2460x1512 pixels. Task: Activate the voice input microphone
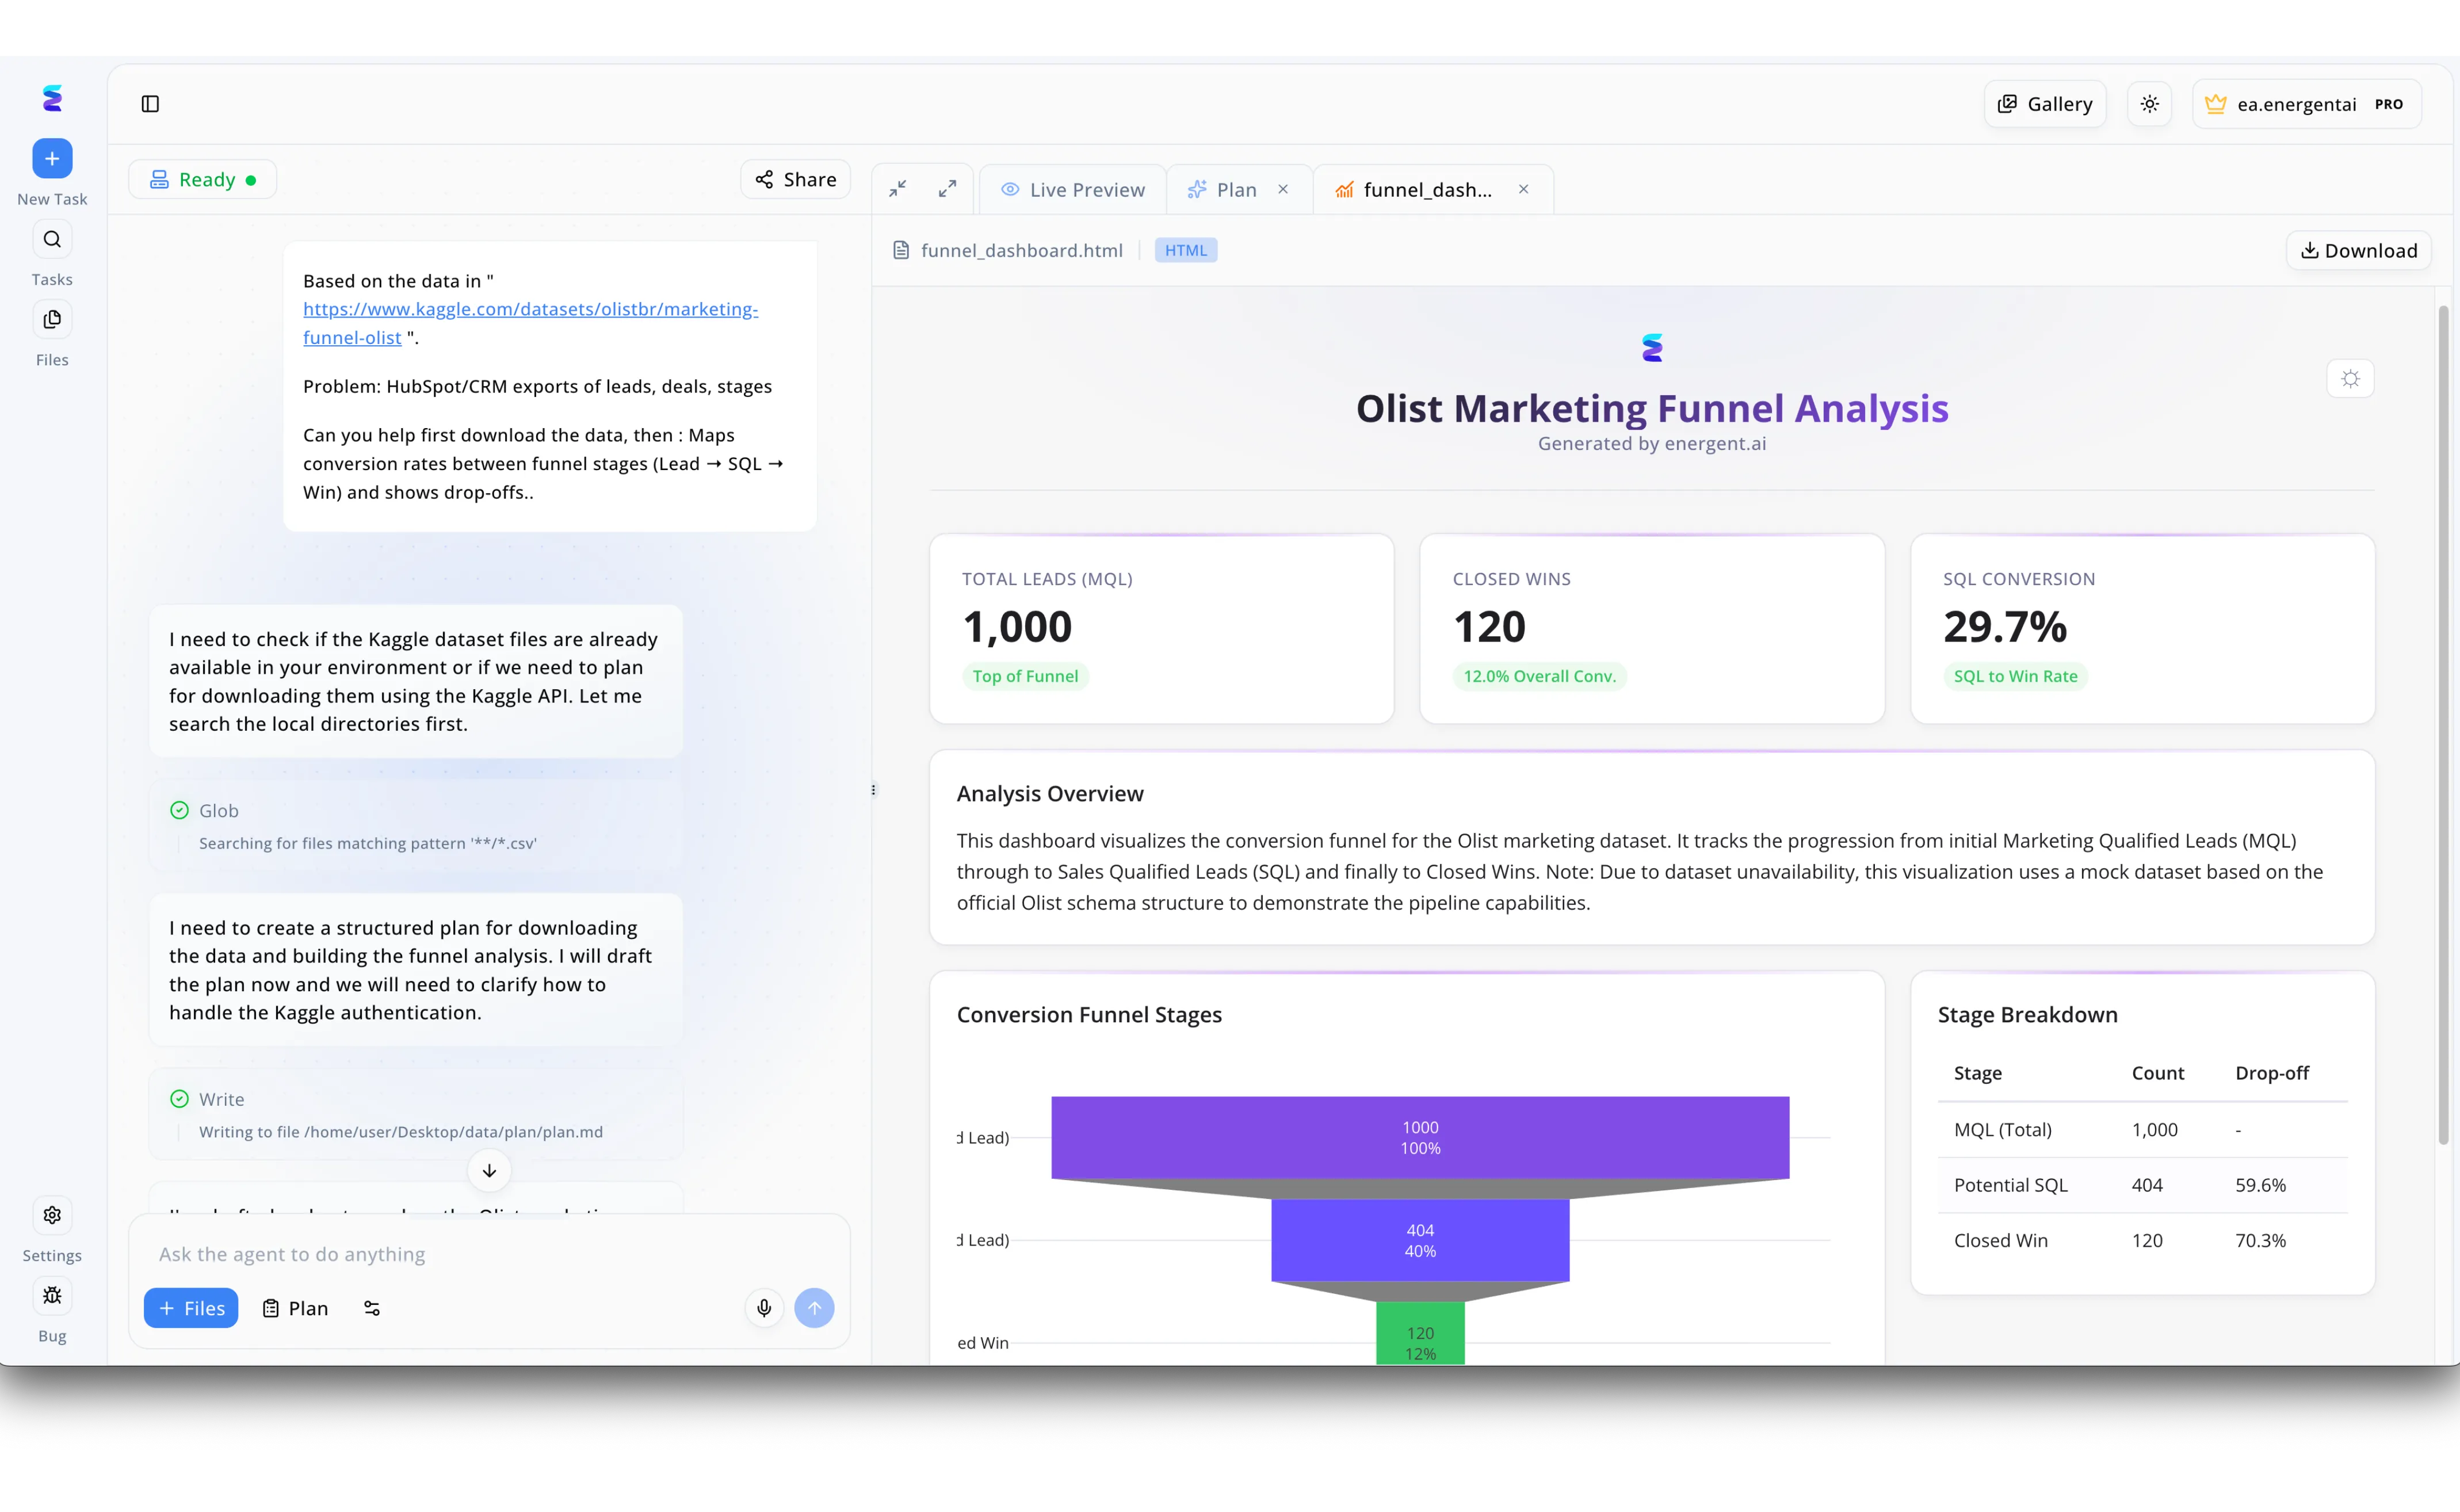pos(764,1308)
